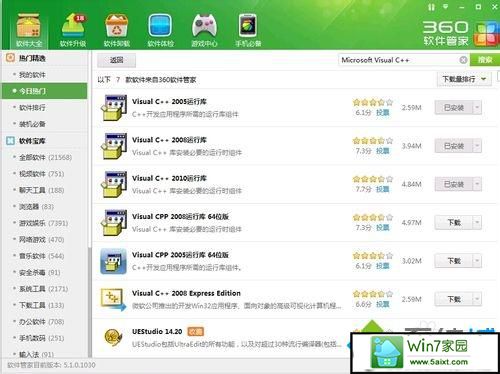The image size is (500, 374).
Task: Click the Visual C++ 2005运行库 package icon
Action: tap(114, 107)
